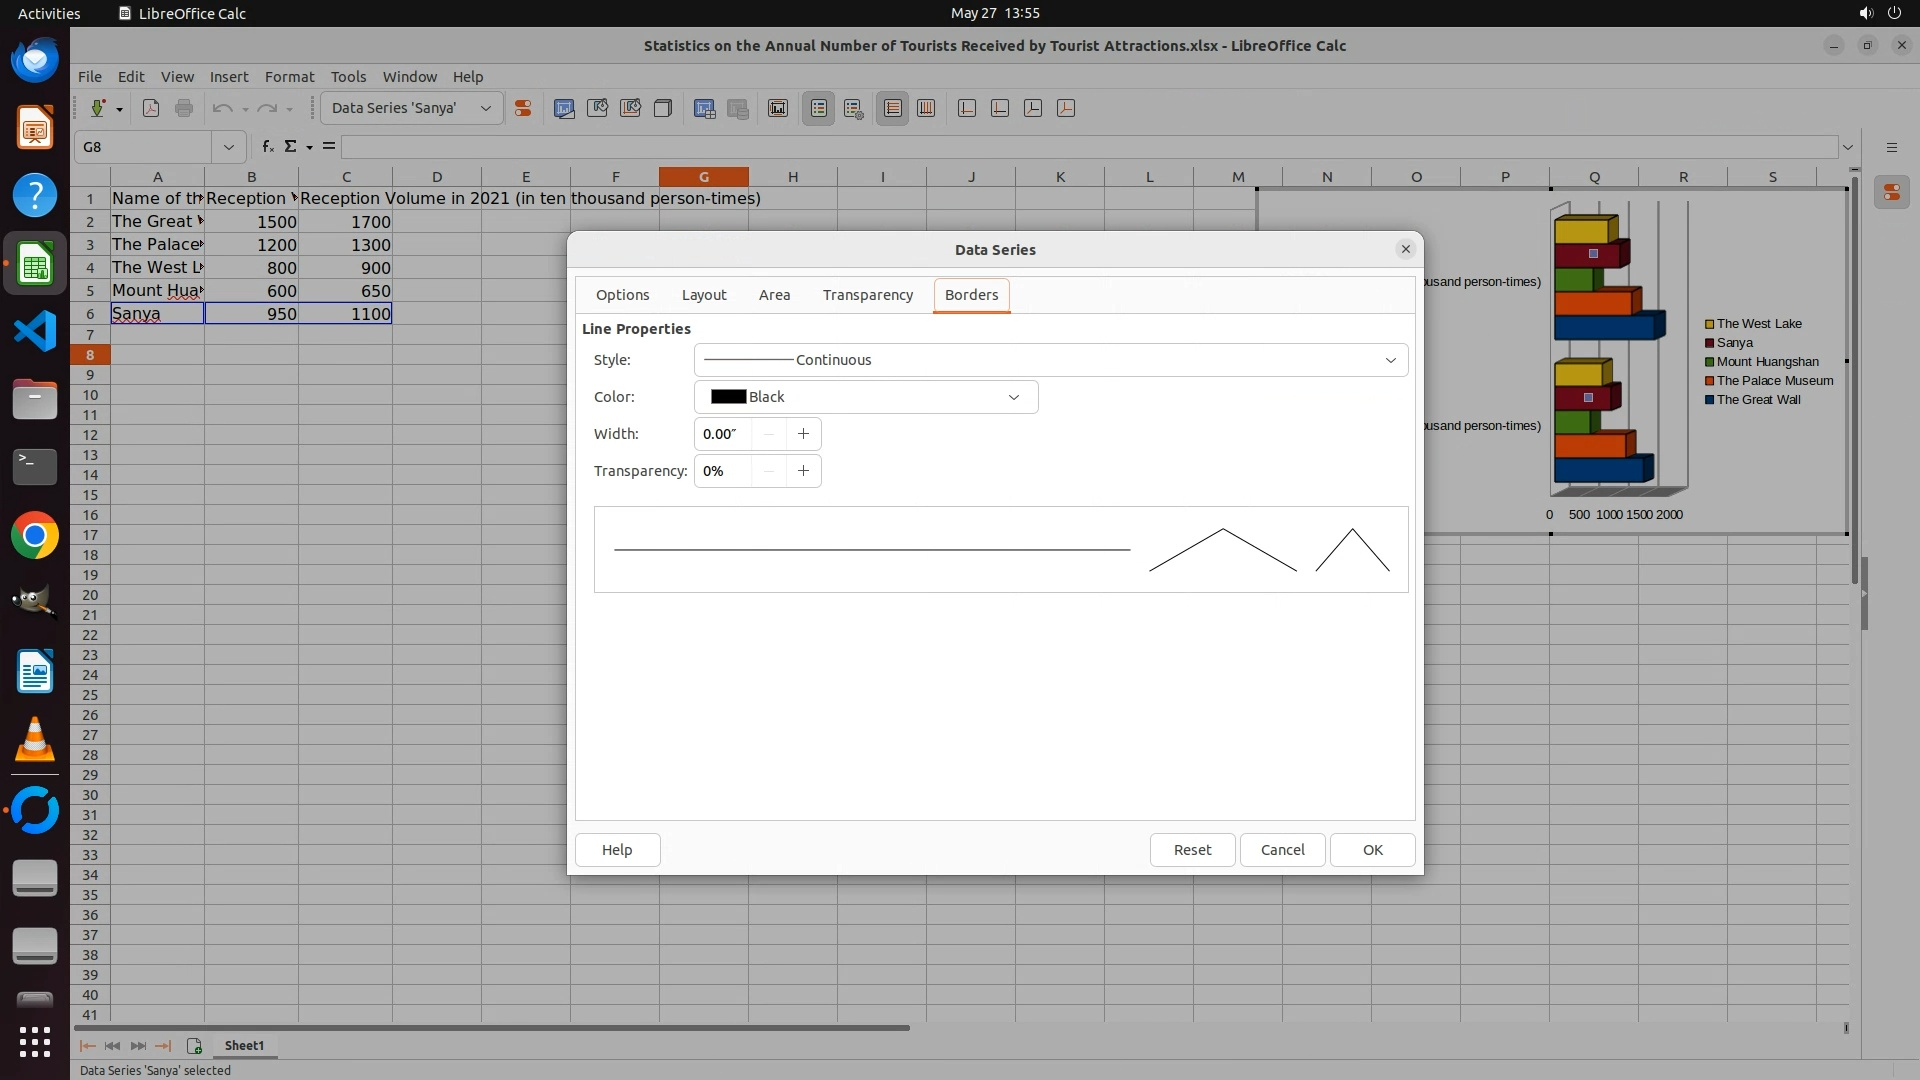Switch to the Transparency tab
Image resolution: width=1920 pixels, height=1080 pixels.
867,295
